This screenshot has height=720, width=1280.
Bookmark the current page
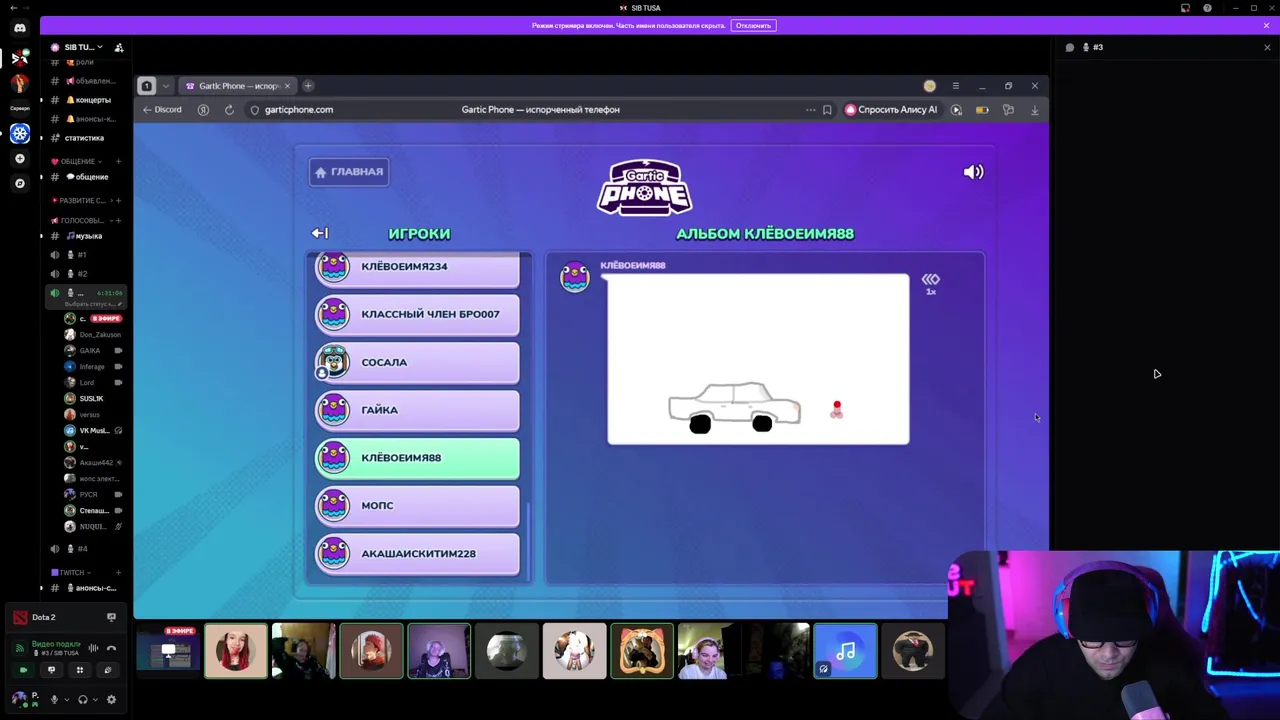click(827, 110)
